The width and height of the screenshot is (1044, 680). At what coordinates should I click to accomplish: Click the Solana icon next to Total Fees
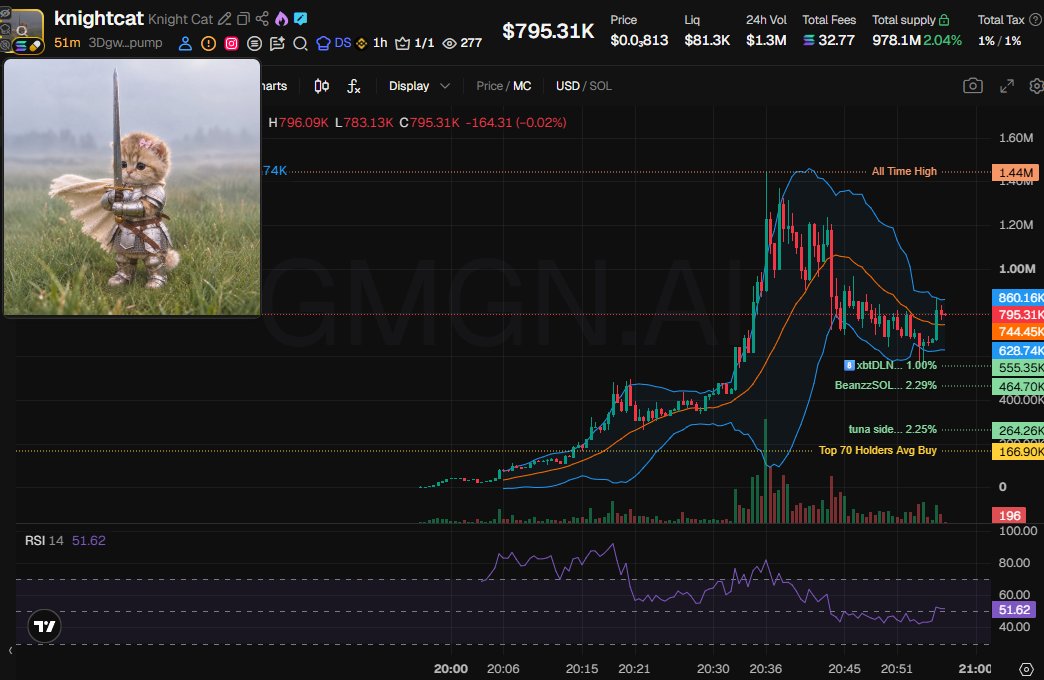tap(809, 41)
